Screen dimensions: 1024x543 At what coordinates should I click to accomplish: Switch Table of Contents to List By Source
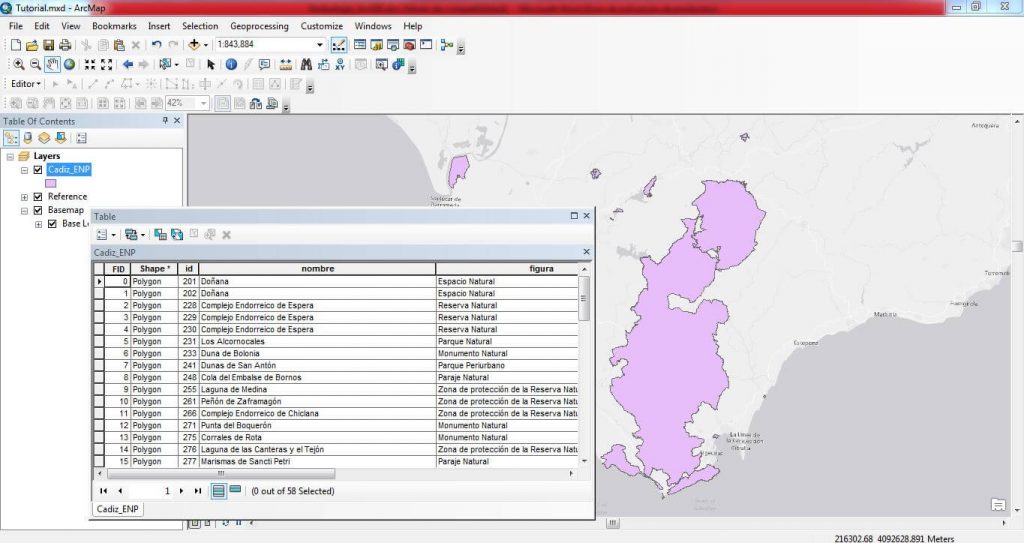pyautogui.click(x=28, y=138)
